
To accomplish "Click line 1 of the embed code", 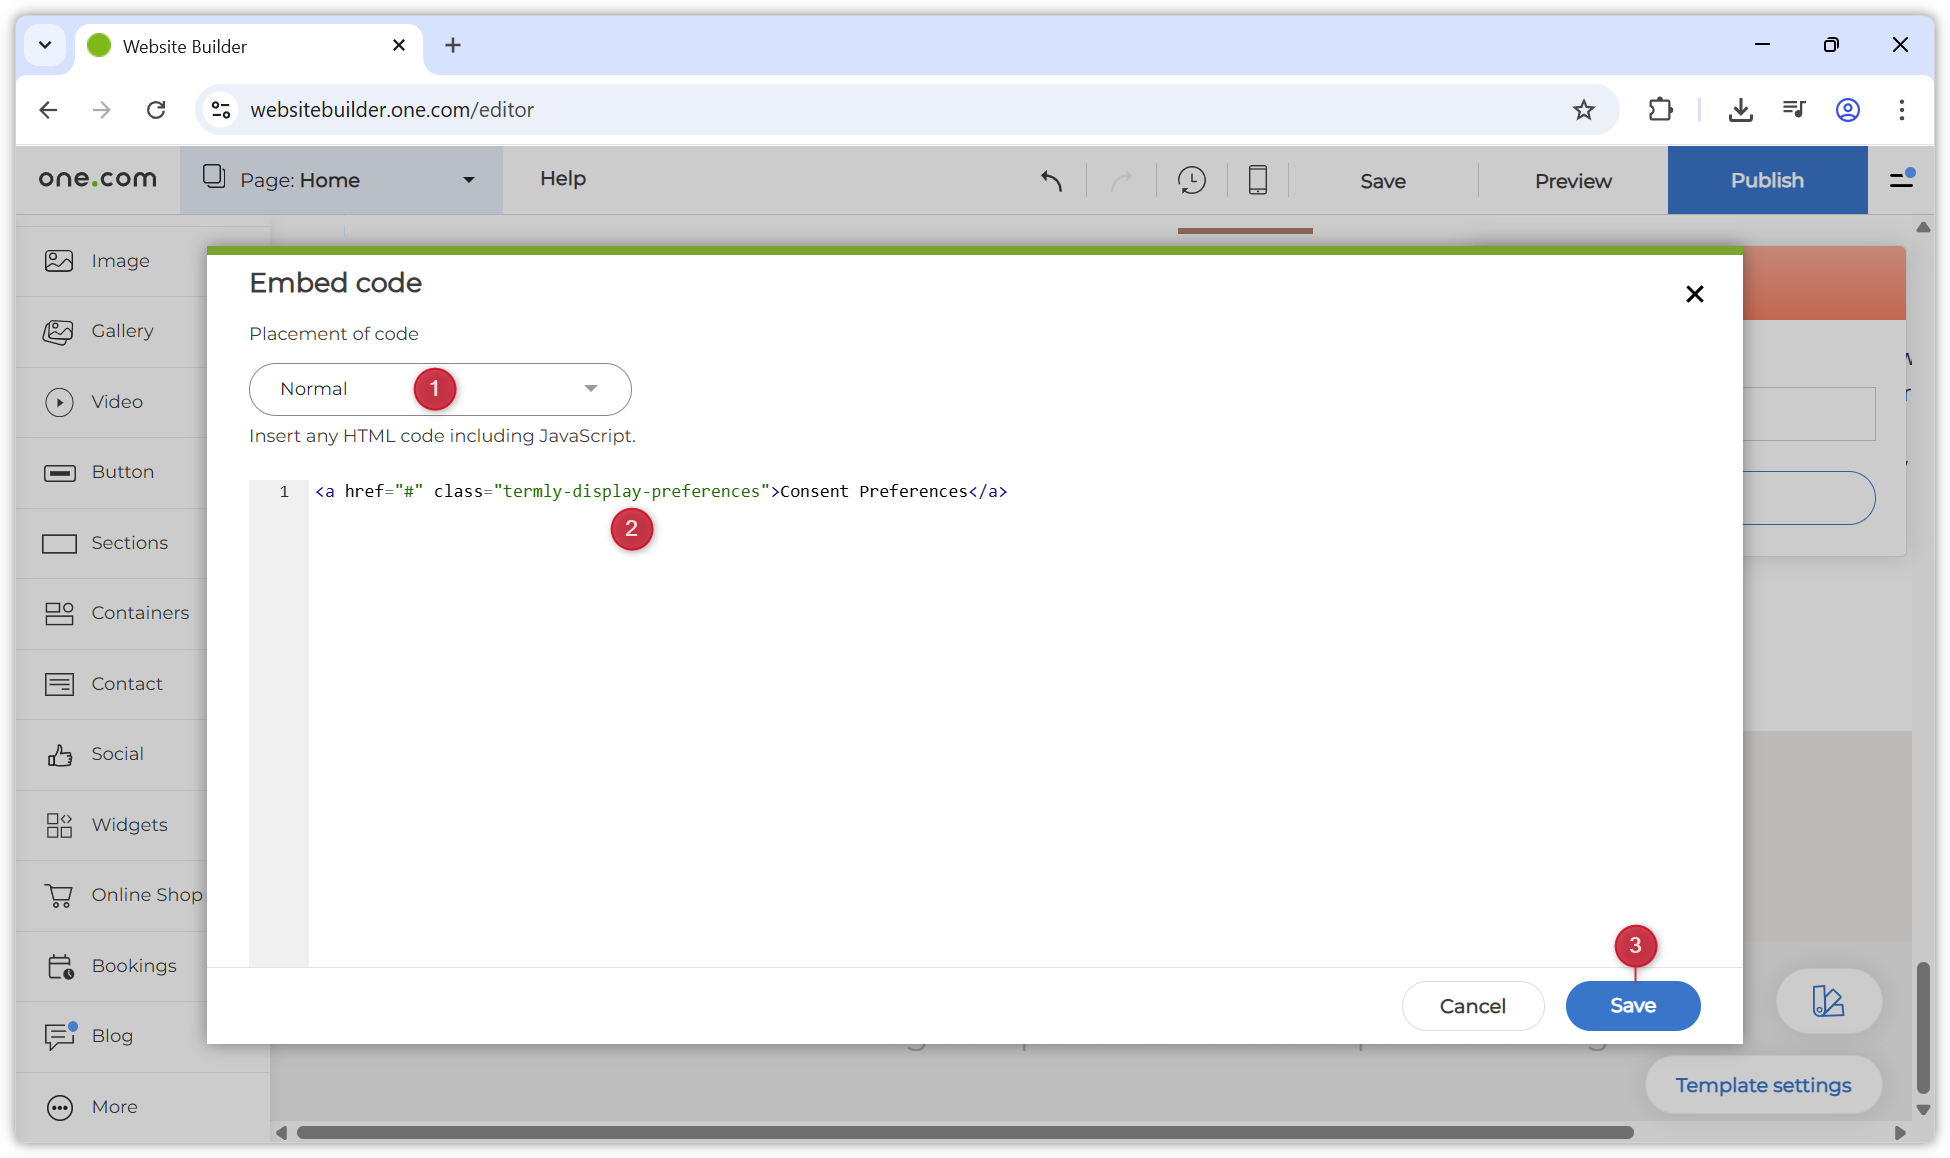I will coord(660,491).
